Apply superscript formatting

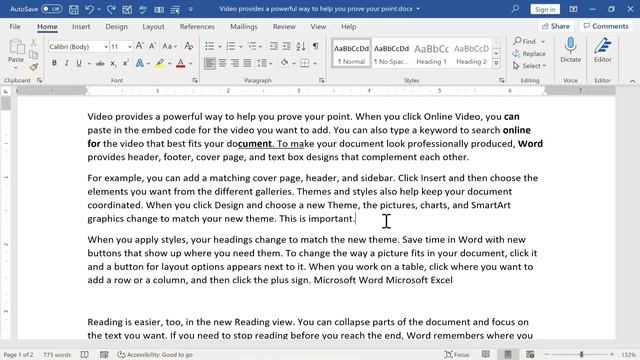coord(126,63)
